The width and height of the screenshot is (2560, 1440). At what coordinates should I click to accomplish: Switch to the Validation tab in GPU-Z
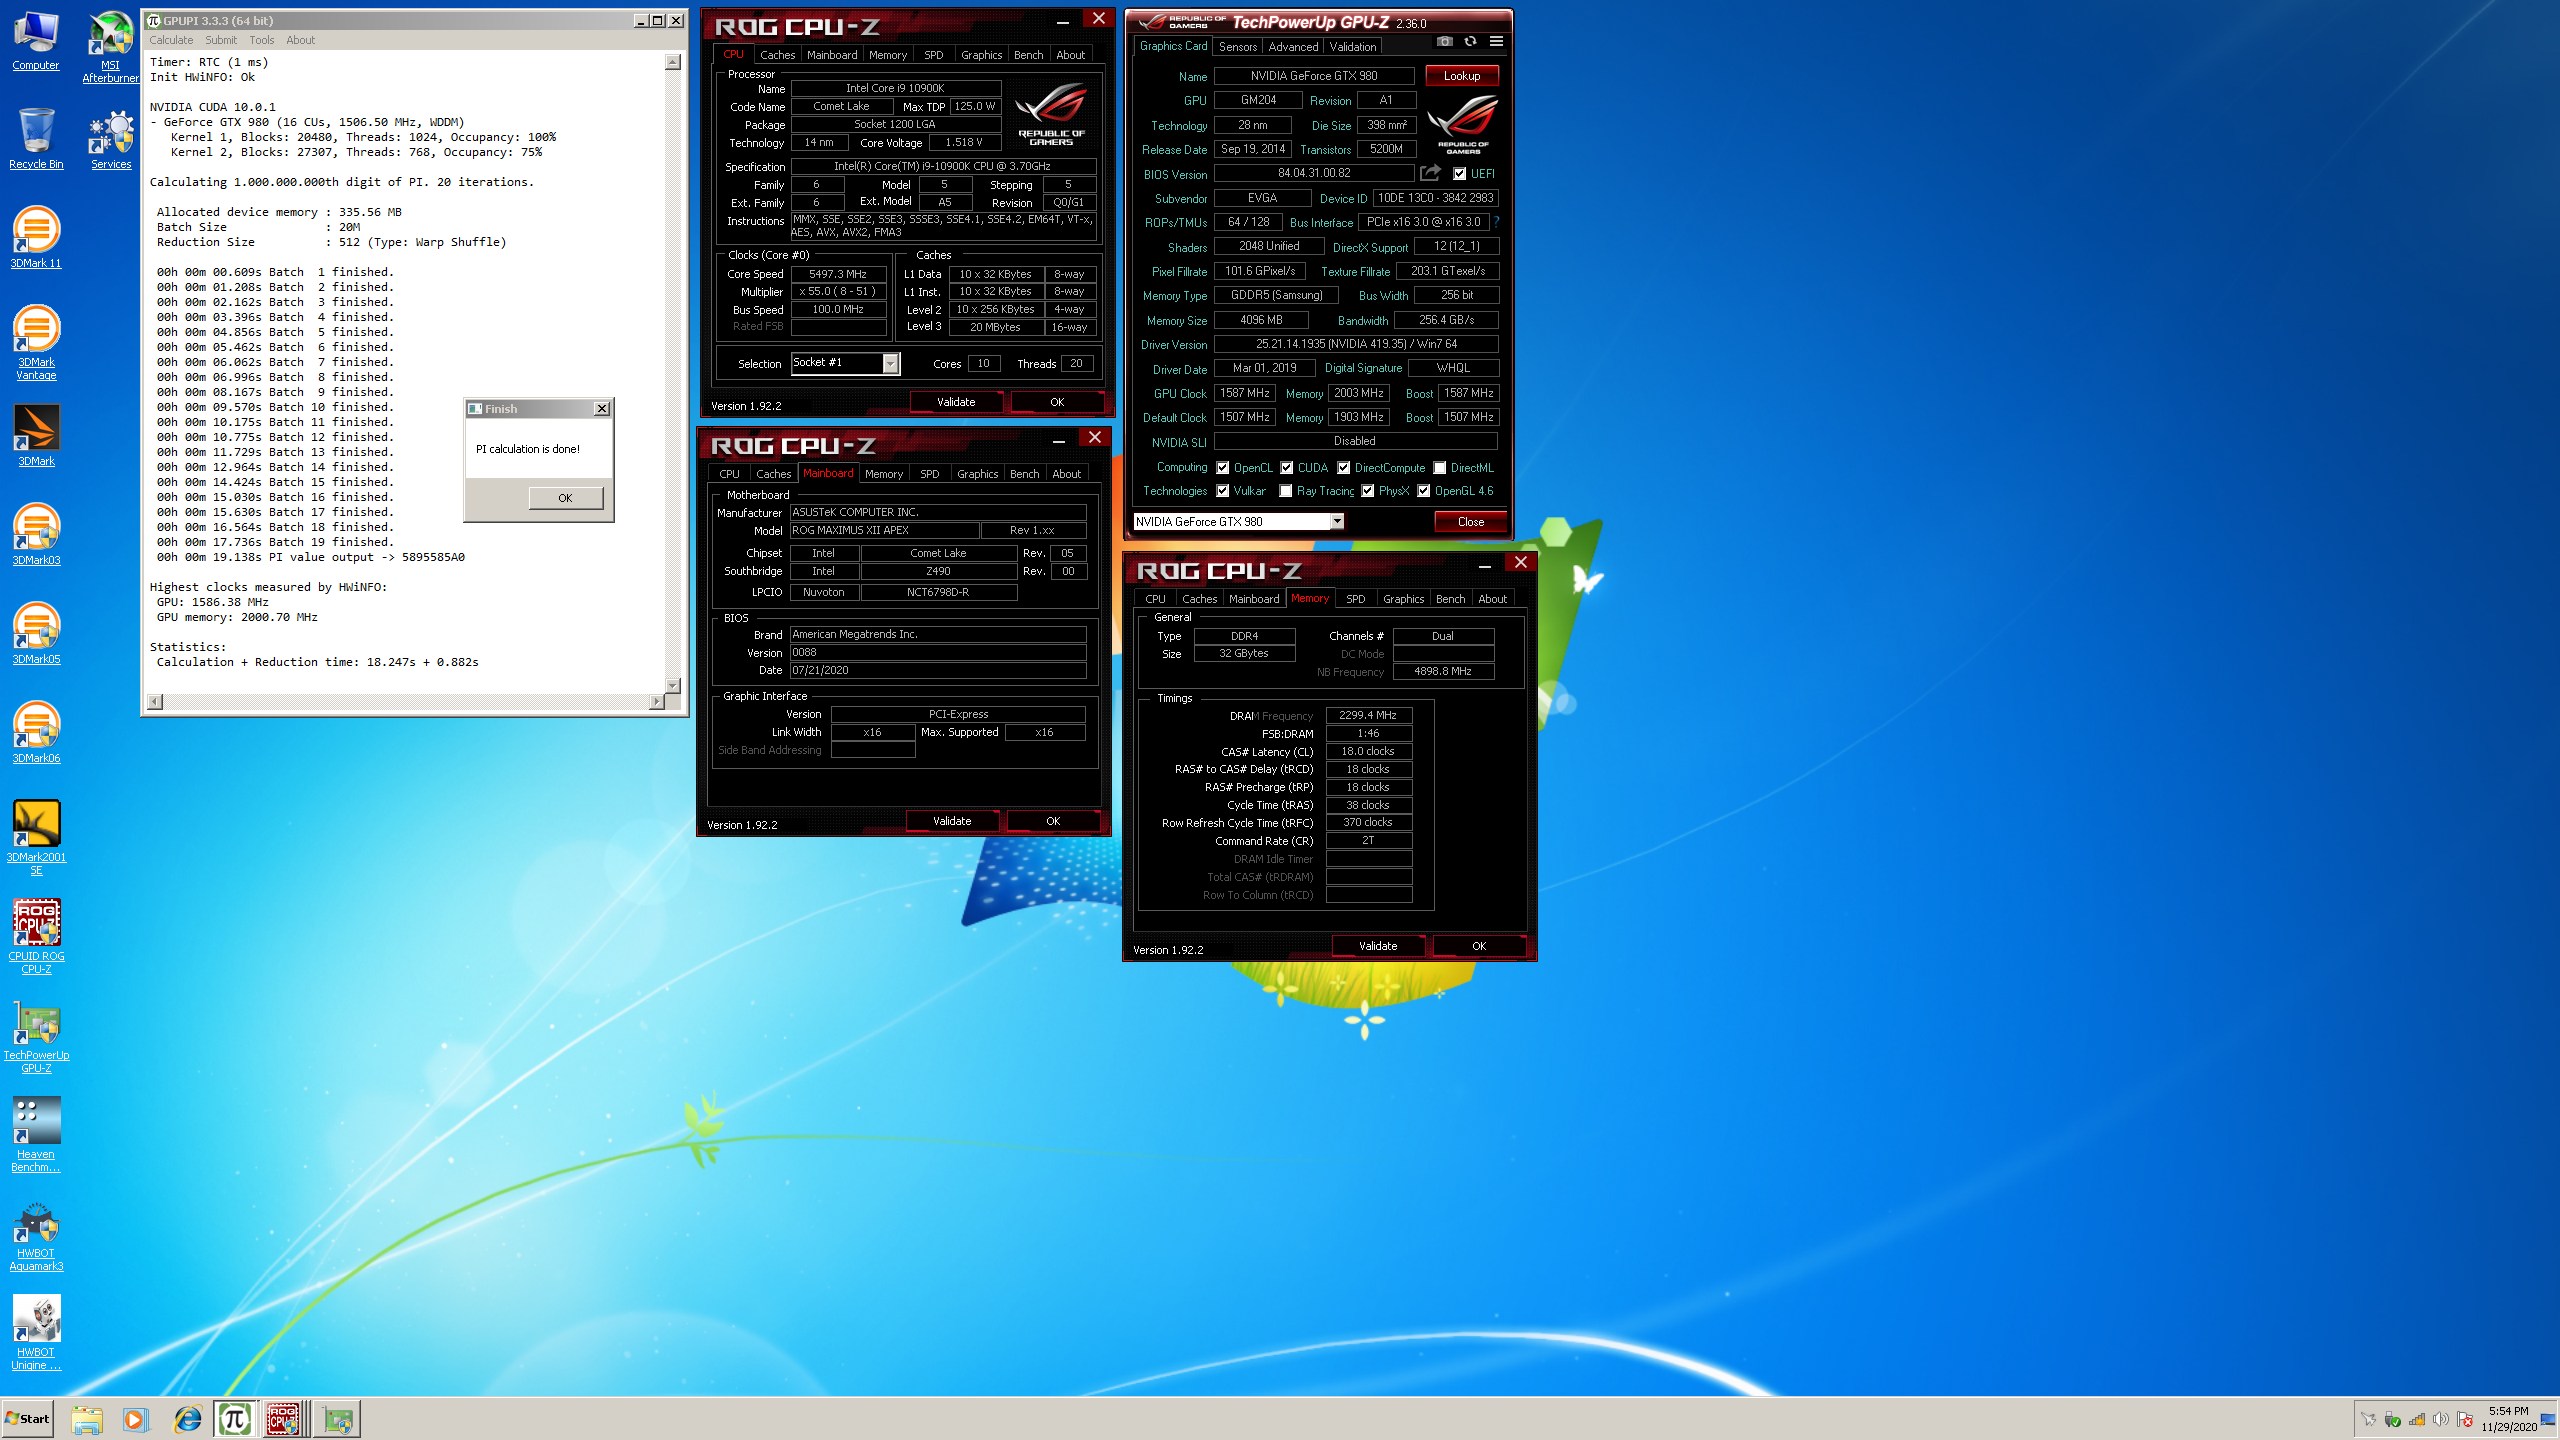[1352, 47]
